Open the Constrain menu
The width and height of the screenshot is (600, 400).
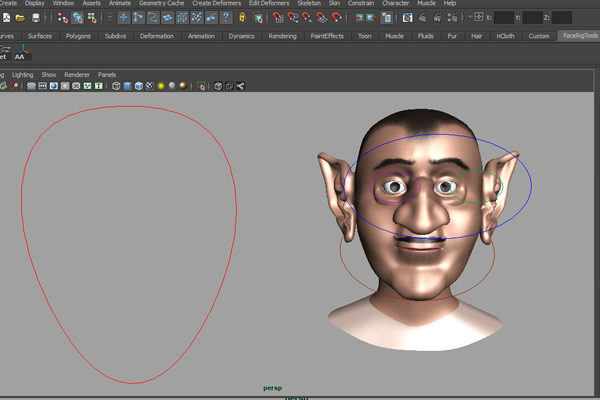pyautogui.click(x=361, y=3)
